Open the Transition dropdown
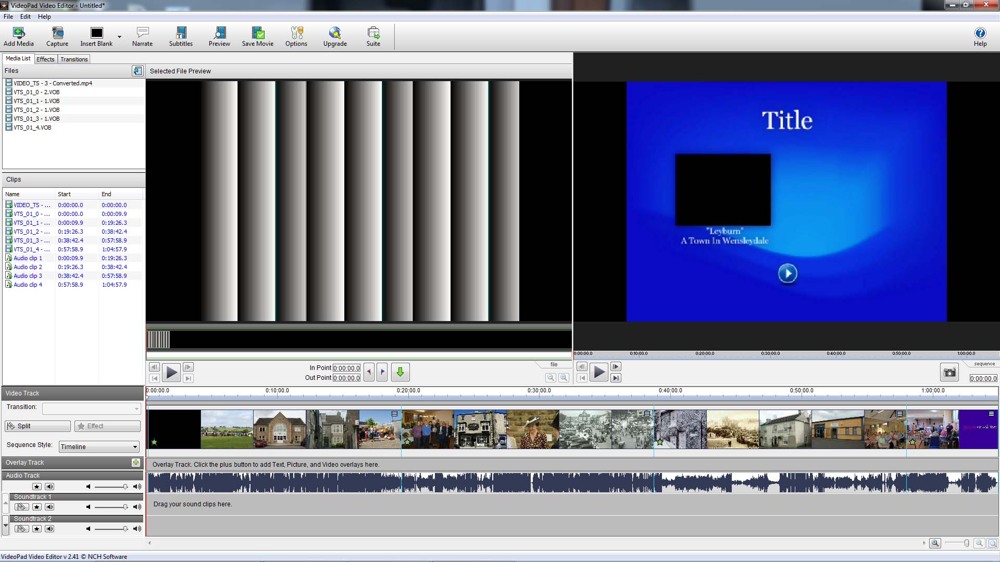This screenshot has height=562, width=1000. click(x=91, y=409)
